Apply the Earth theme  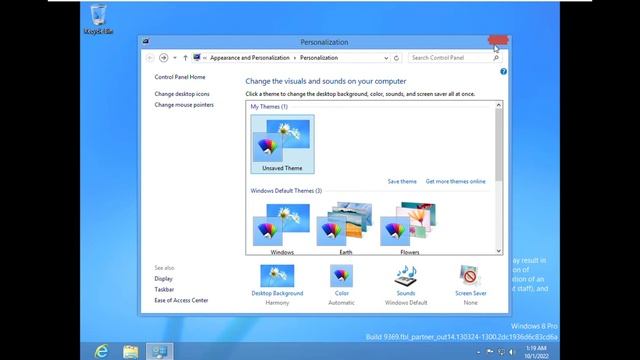click(345, 229)
